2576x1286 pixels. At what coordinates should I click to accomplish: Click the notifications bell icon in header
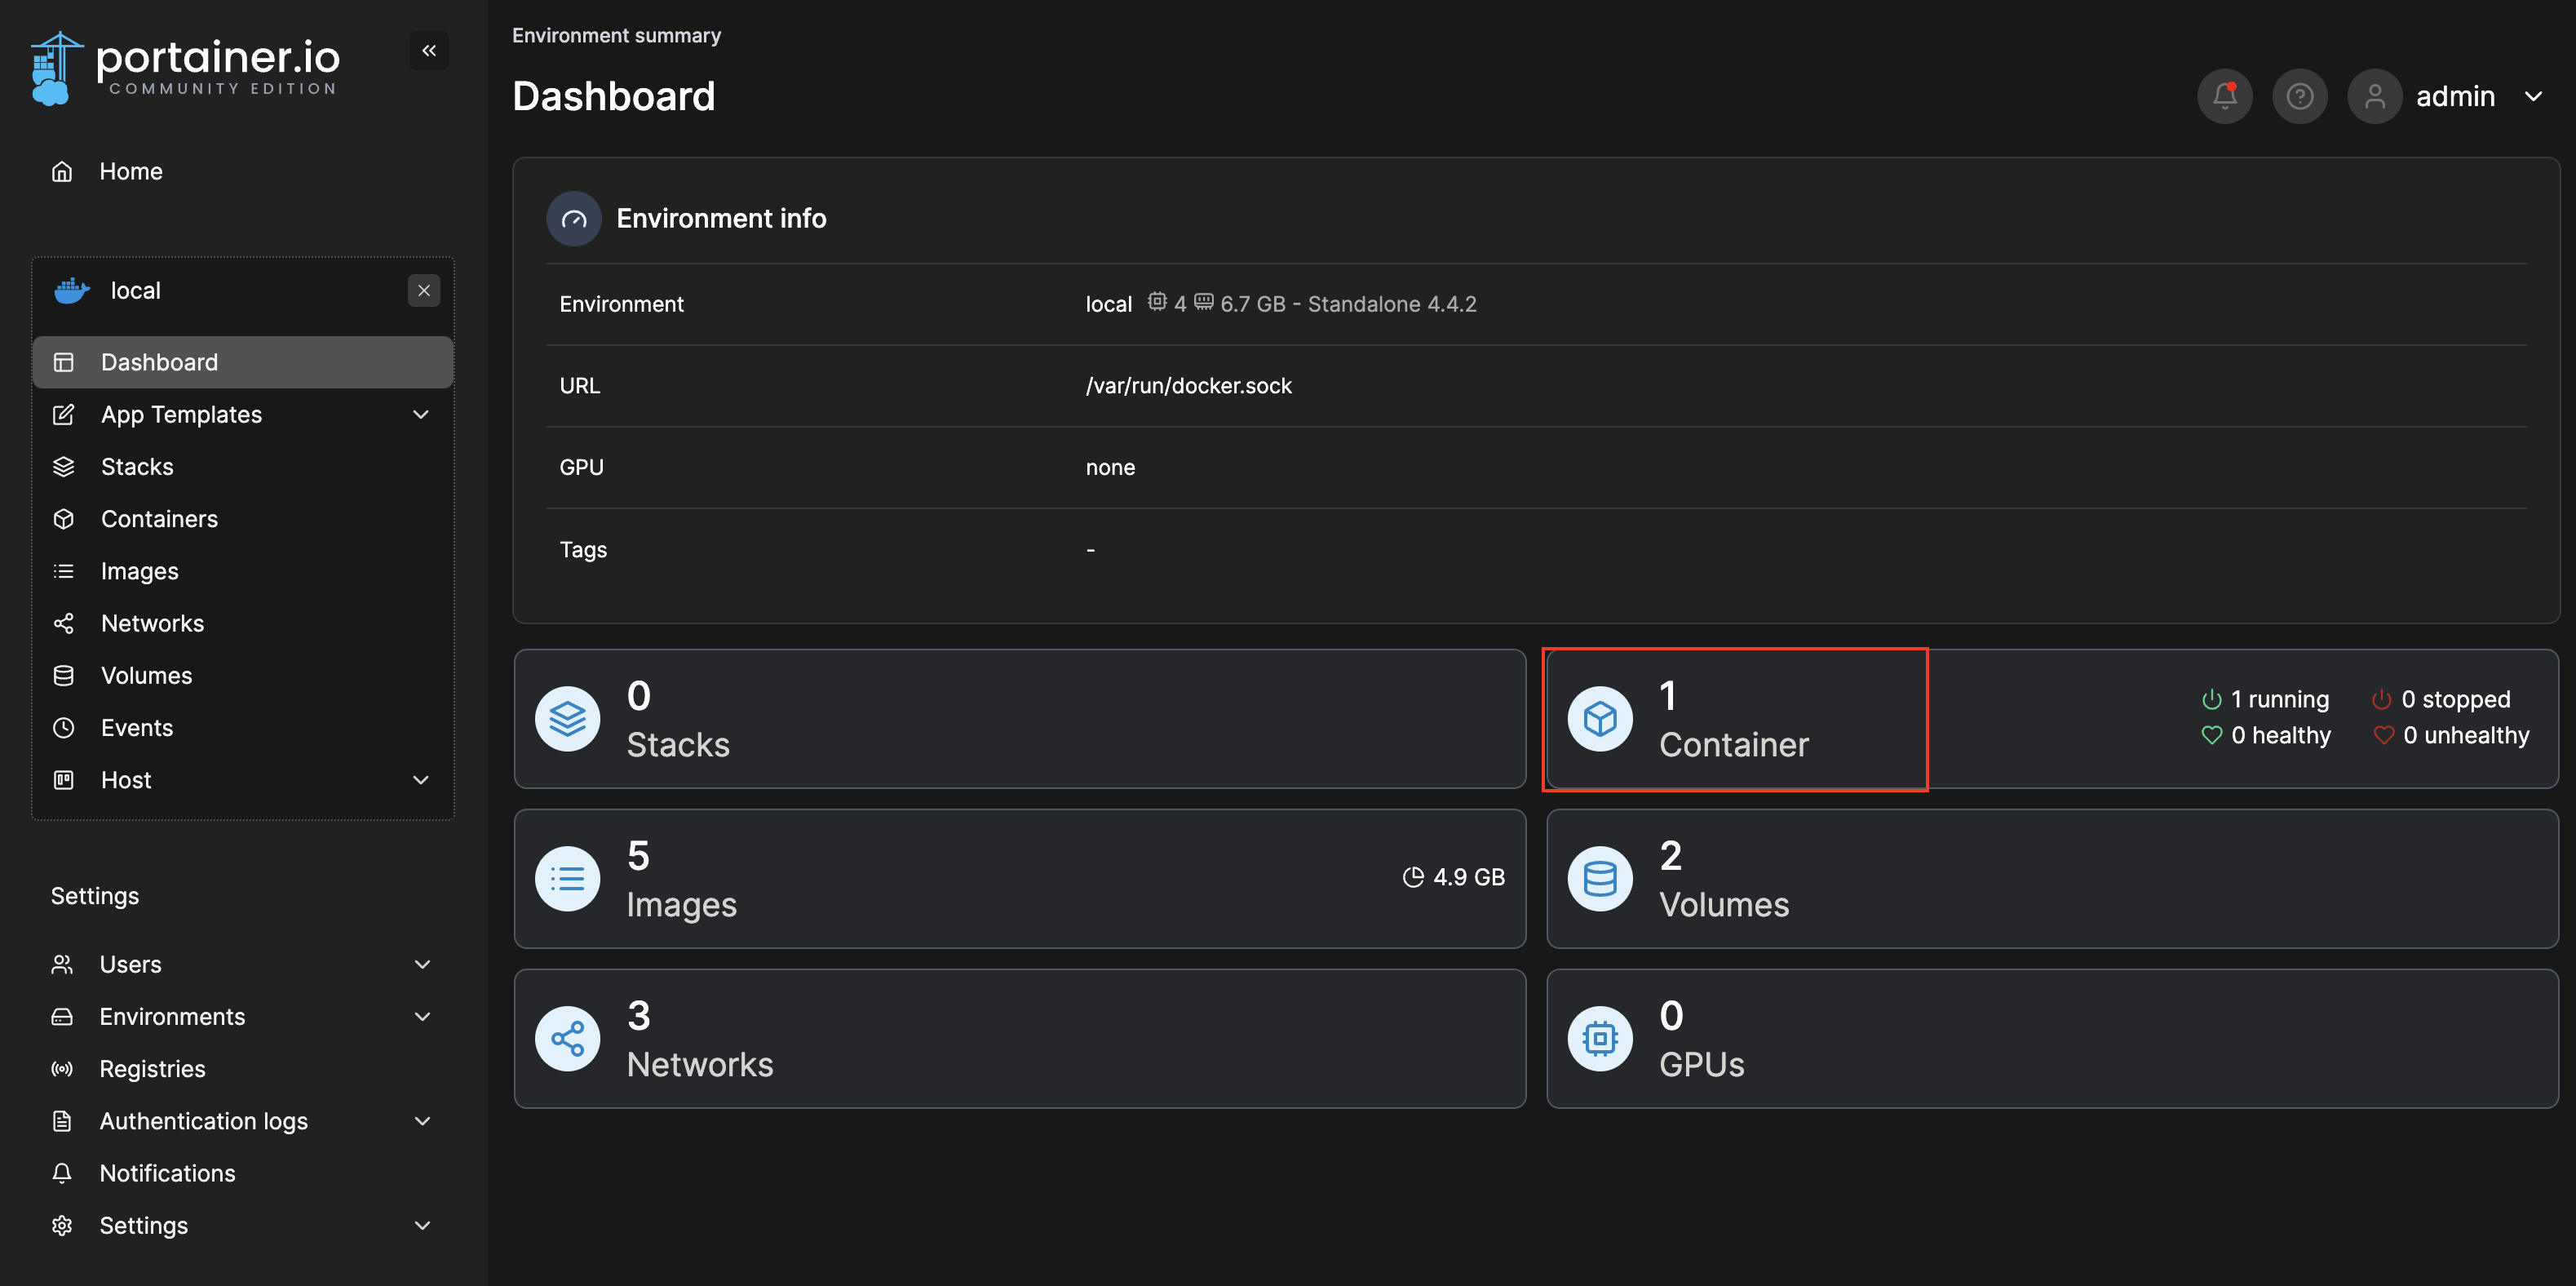2224,96
